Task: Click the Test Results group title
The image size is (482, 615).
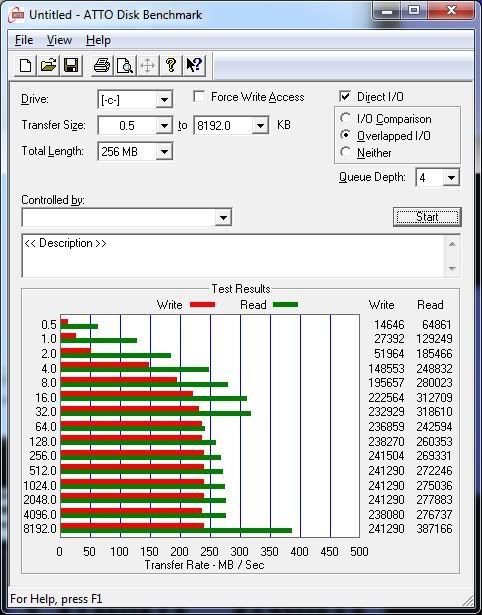Action: click(241, 289)
